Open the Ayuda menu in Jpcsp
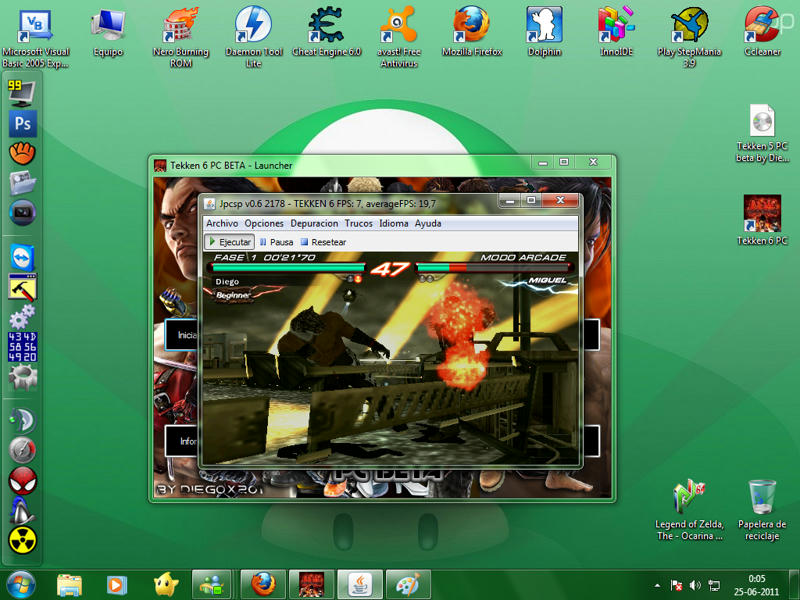The height and width of the screenshot is (600, 800). [428, 223]
